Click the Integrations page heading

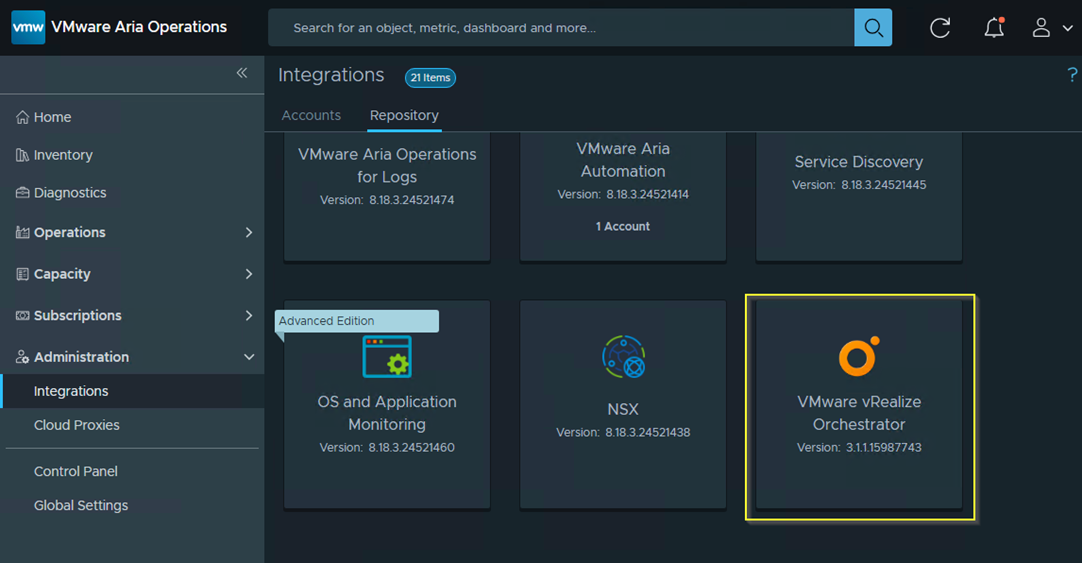point(331,75)
